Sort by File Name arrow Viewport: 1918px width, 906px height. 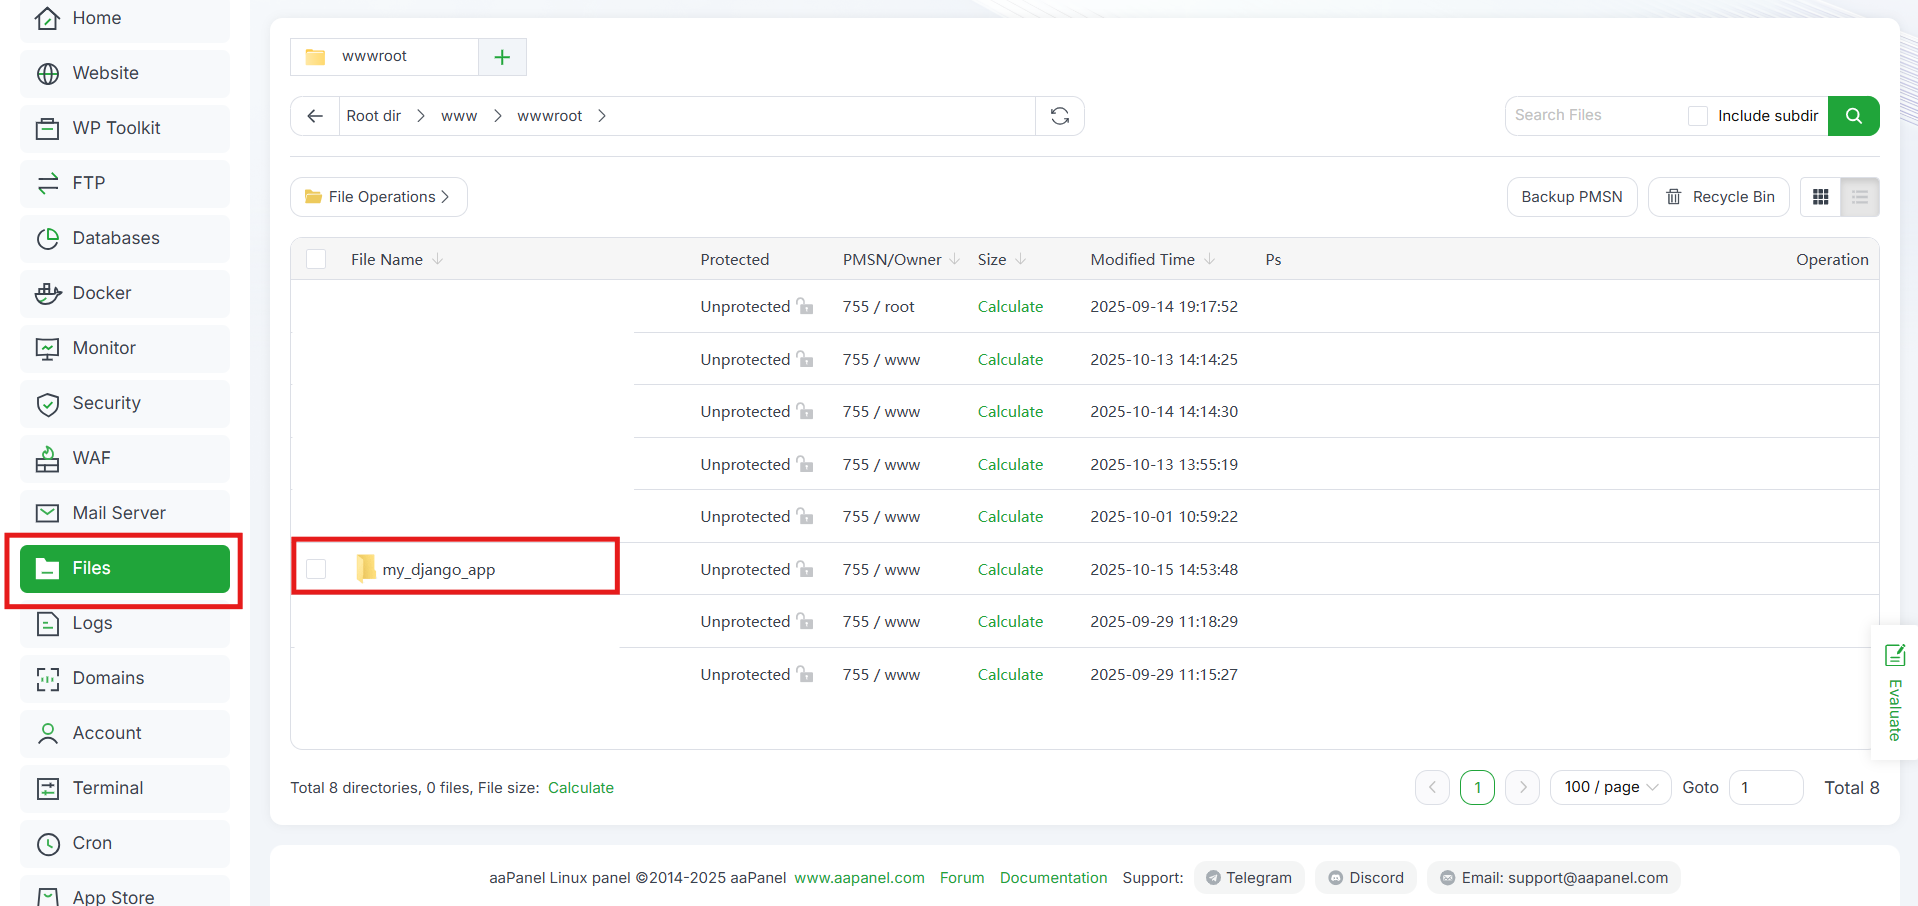[437, 259]
